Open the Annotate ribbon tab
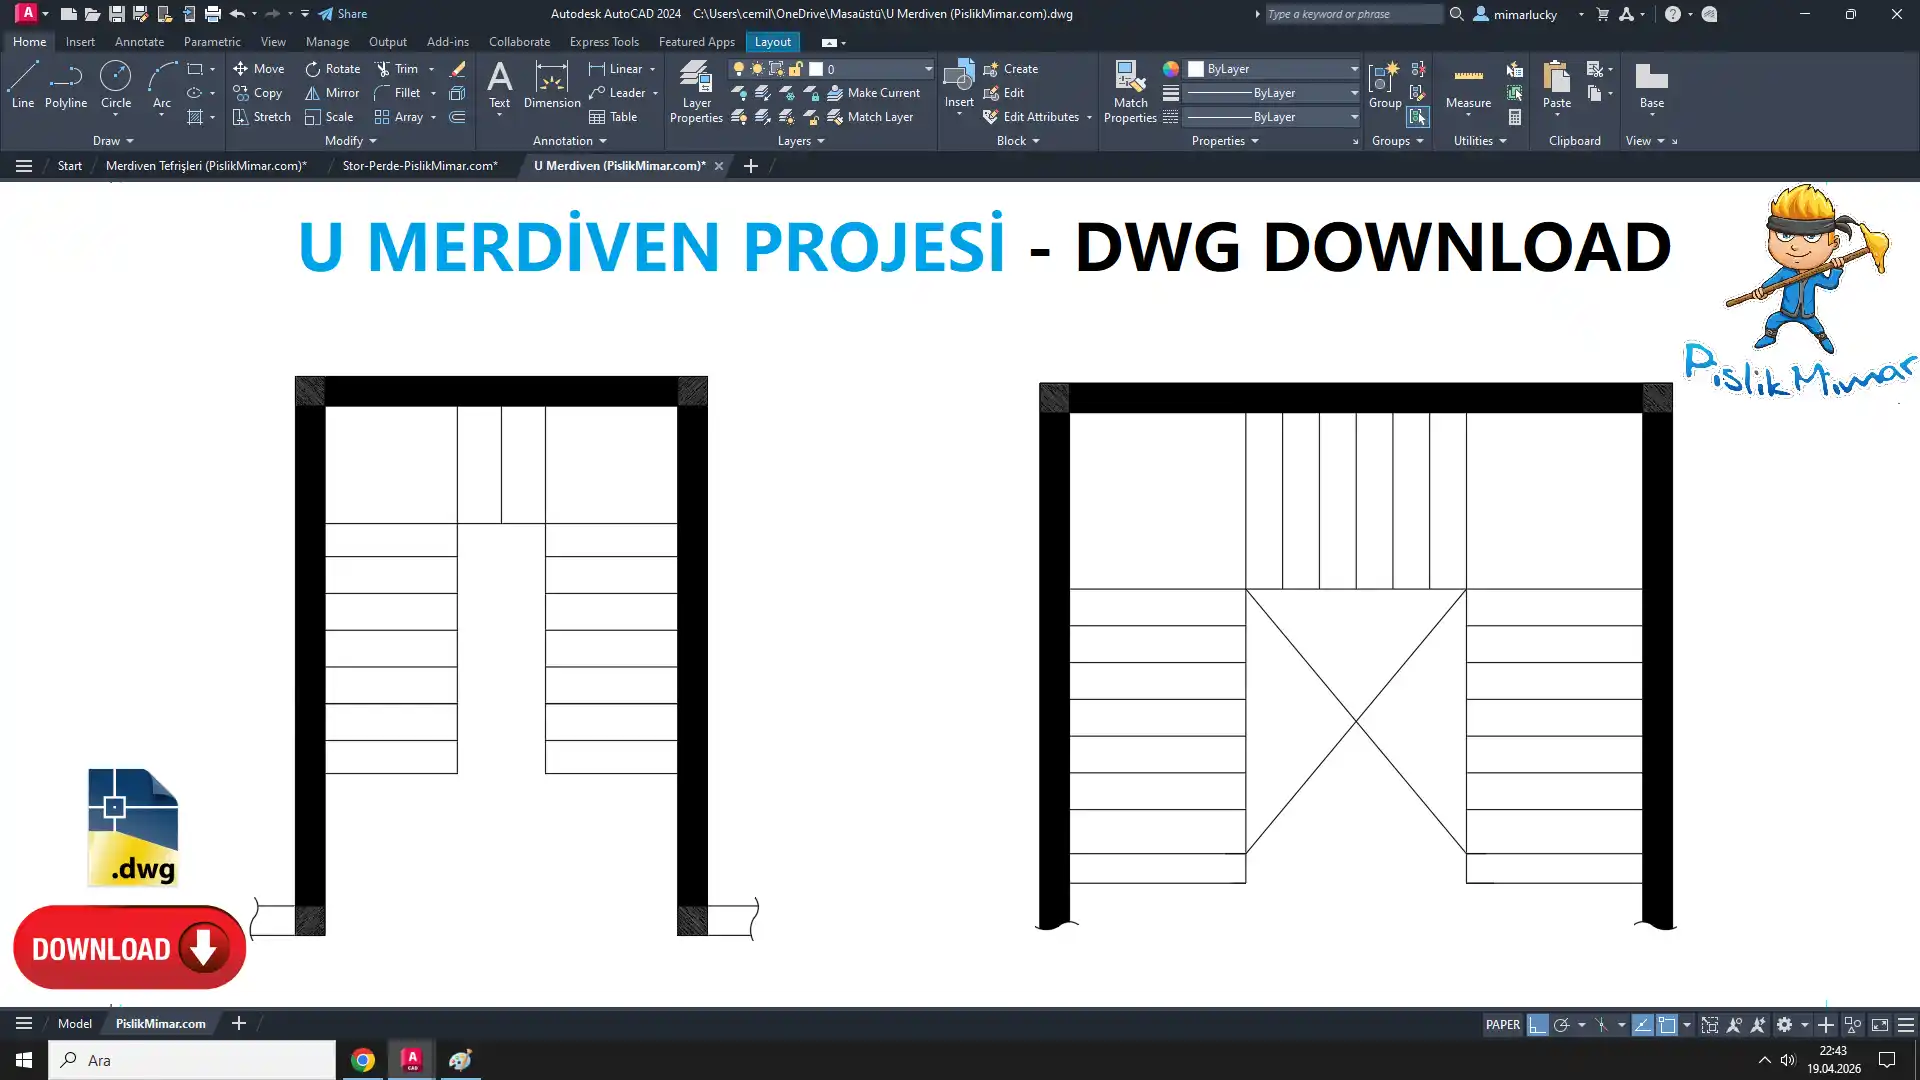The width and height of the screenshot is (1920, 1080). [139, 42]
